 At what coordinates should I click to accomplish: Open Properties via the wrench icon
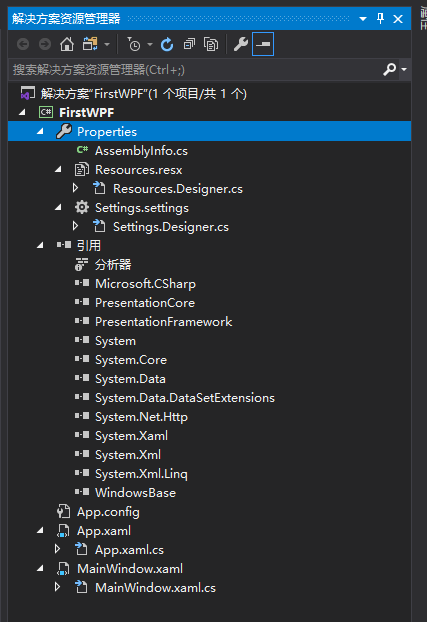240,44
